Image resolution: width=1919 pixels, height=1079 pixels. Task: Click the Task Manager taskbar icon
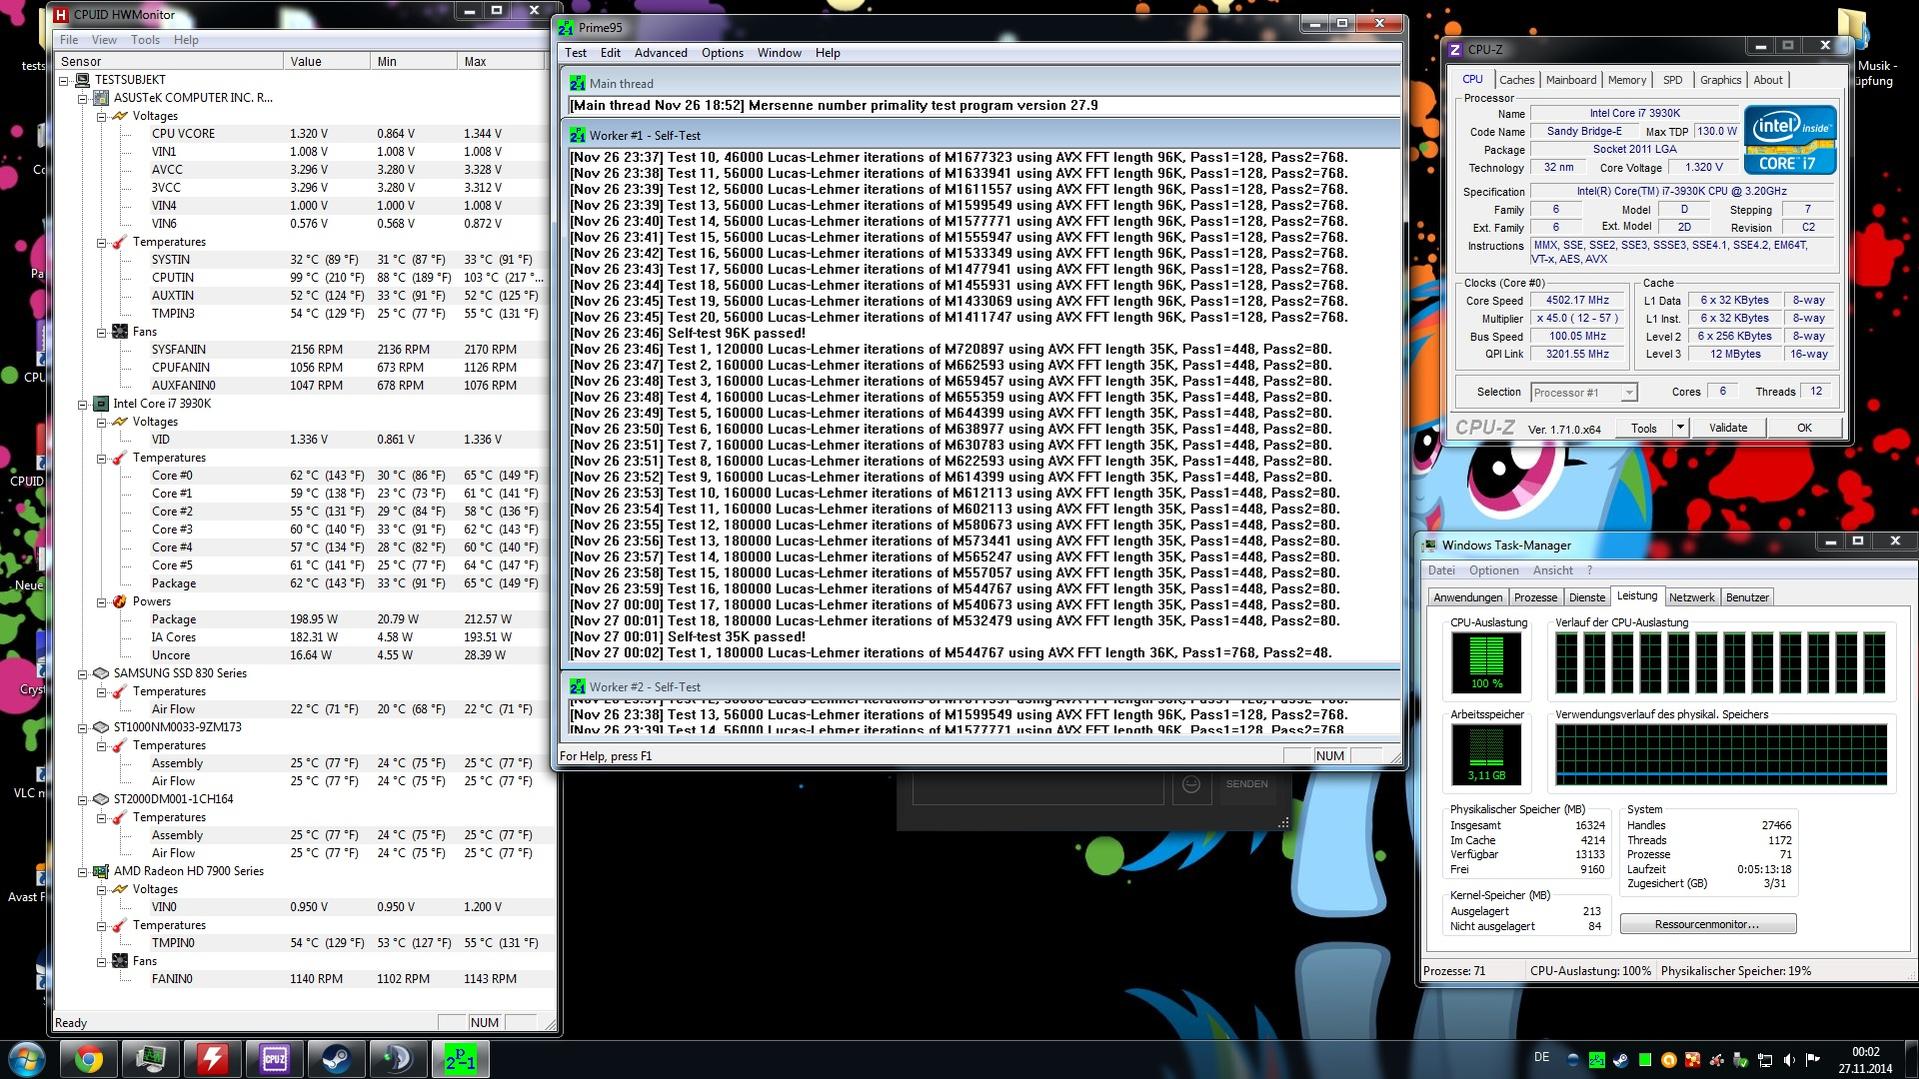point(151,1059)
